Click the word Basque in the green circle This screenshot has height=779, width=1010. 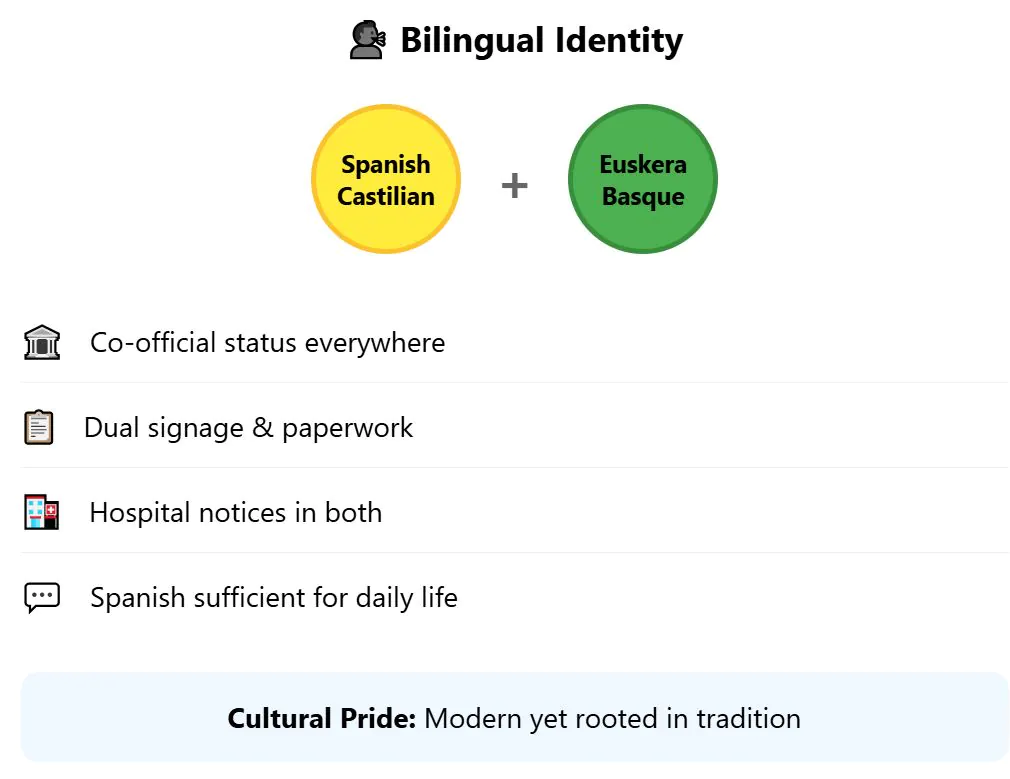(643, 196)
